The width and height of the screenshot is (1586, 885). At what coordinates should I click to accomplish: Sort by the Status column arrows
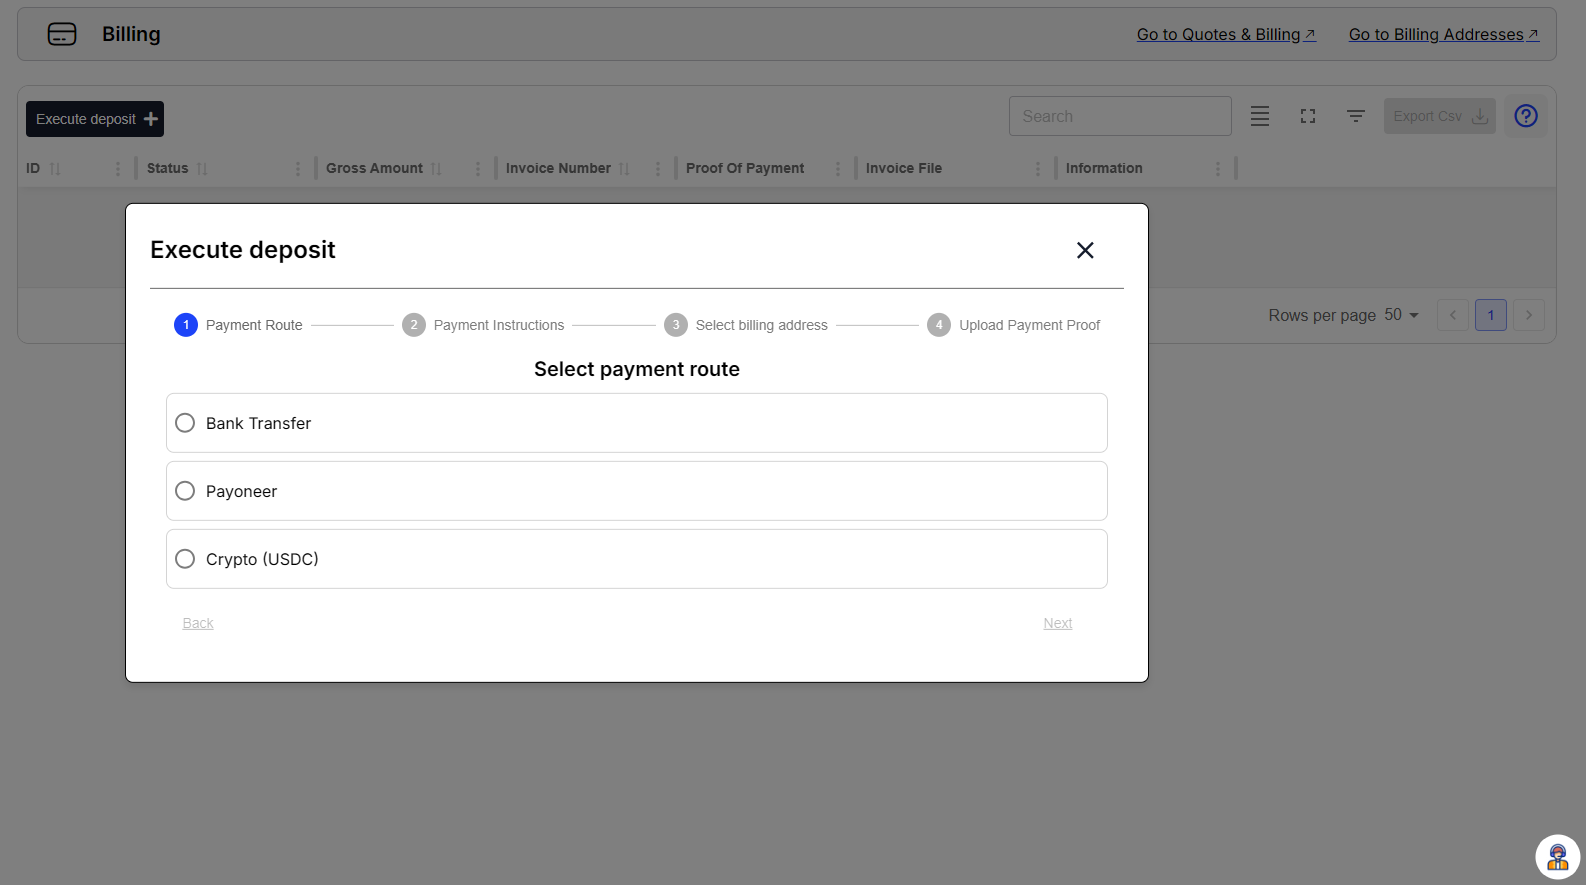click(x=202, y=169)
